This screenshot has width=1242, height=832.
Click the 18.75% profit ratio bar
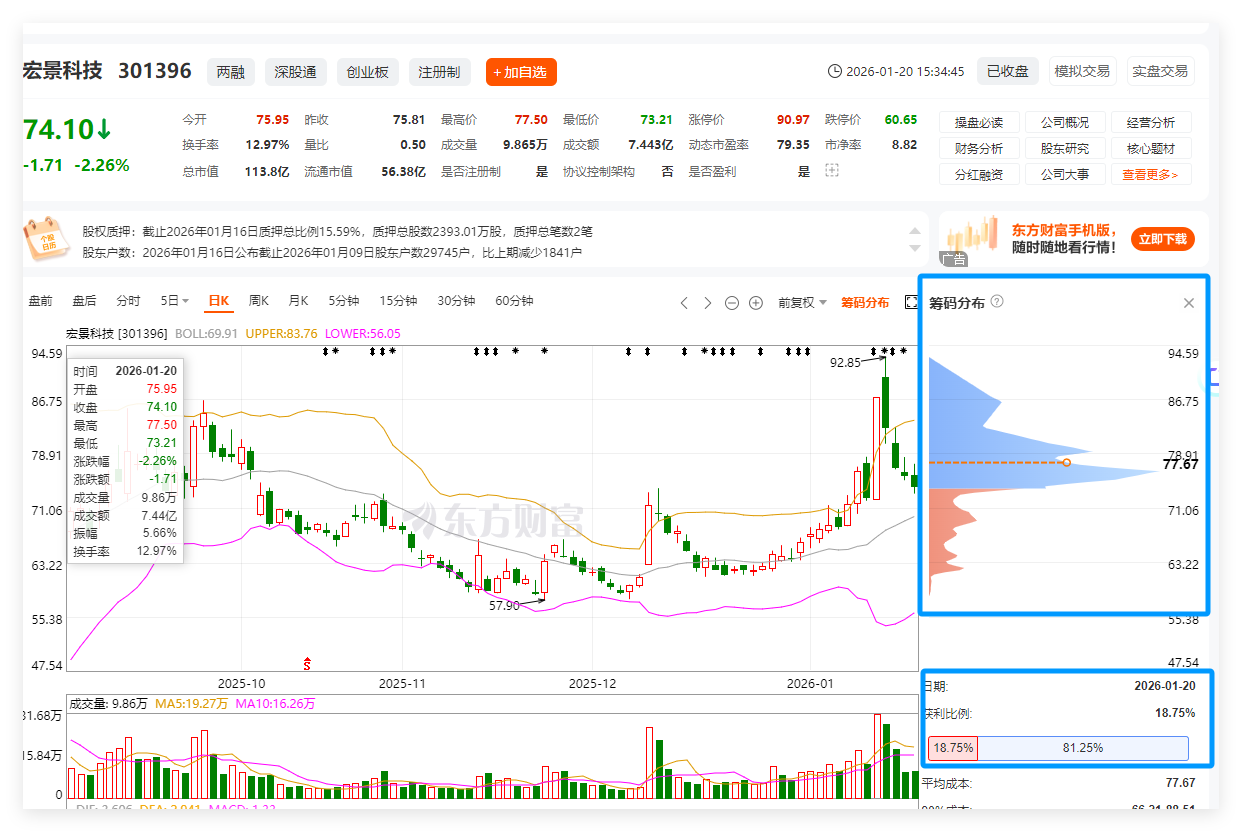(x=953, y=748)
